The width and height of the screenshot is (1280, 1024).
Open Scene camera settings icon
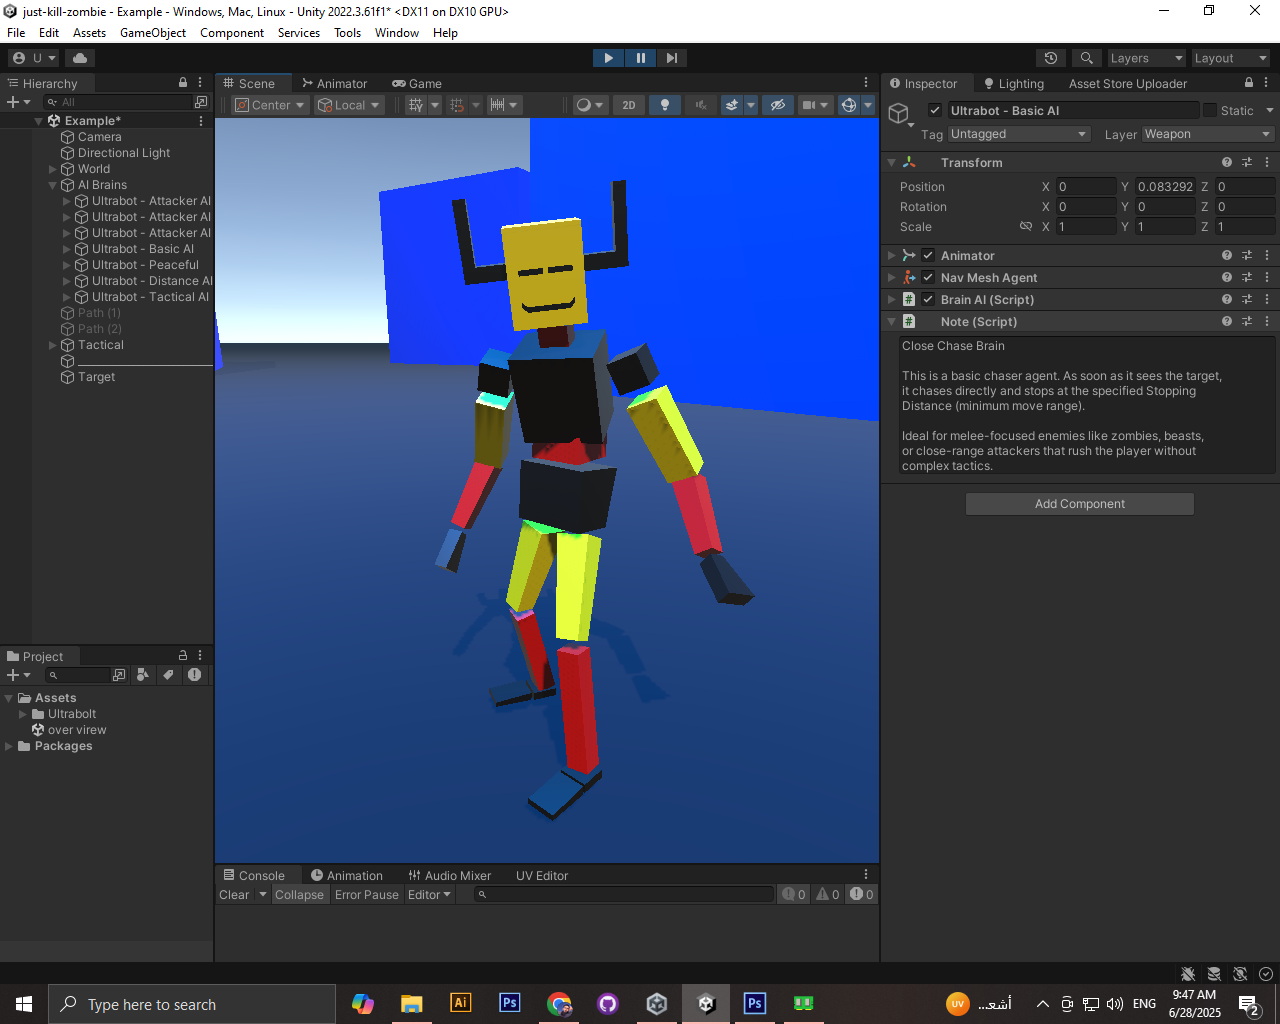click(x=810, y=105)
